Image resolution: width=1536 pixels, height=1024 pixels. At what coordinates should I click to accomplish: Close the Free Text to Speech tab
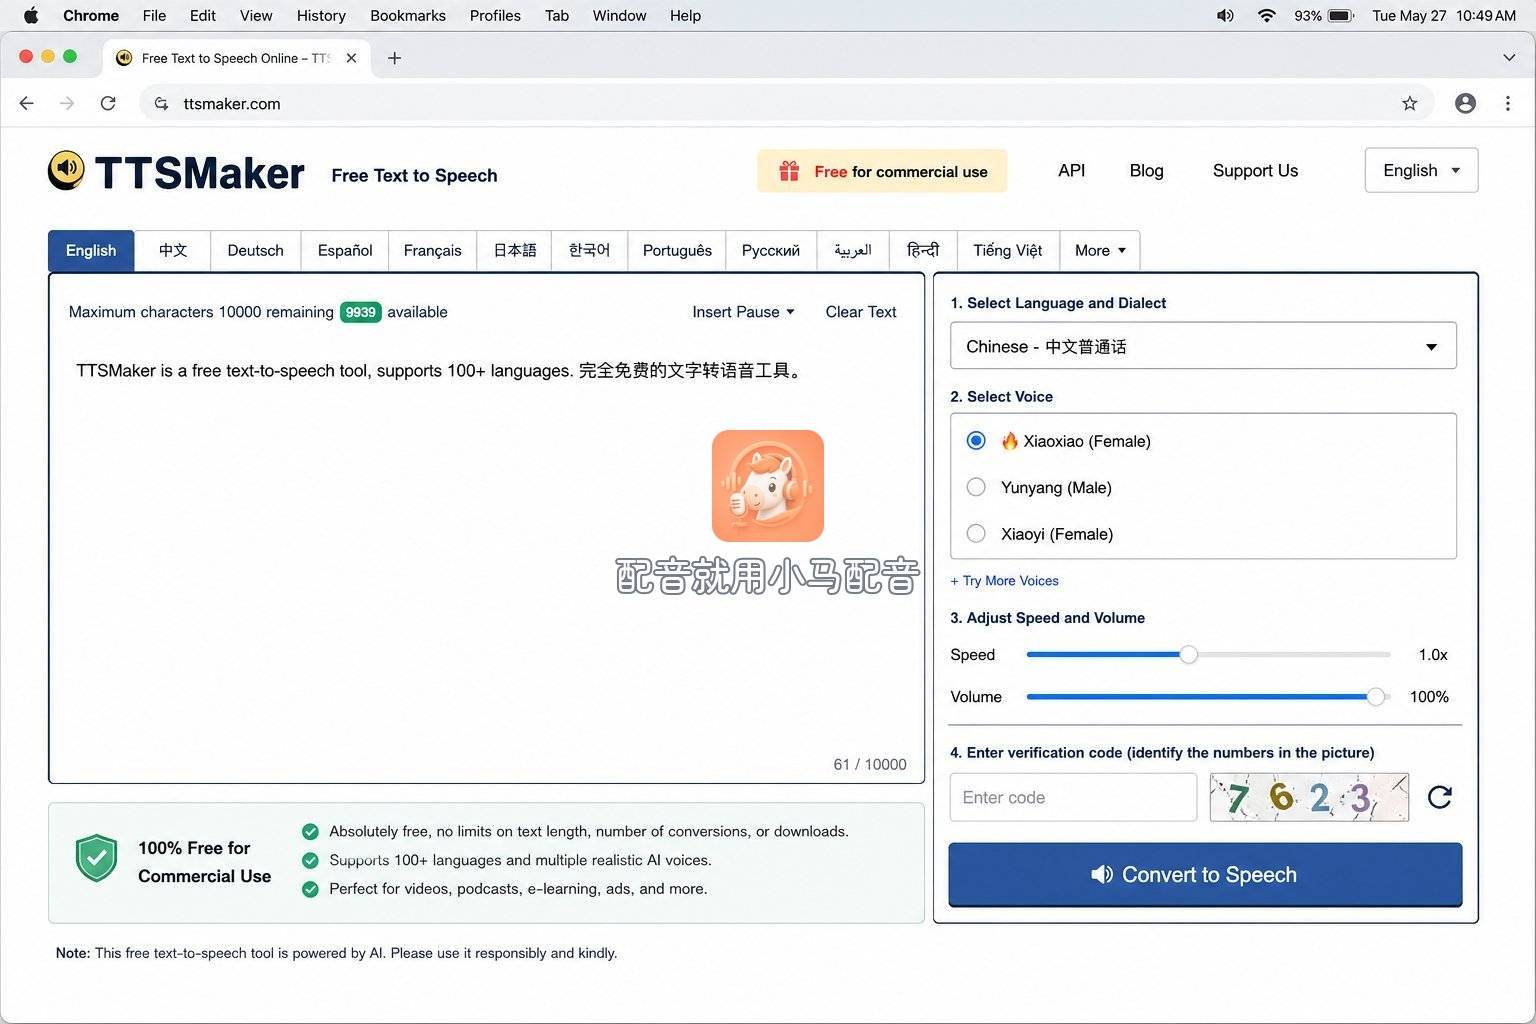351,58
